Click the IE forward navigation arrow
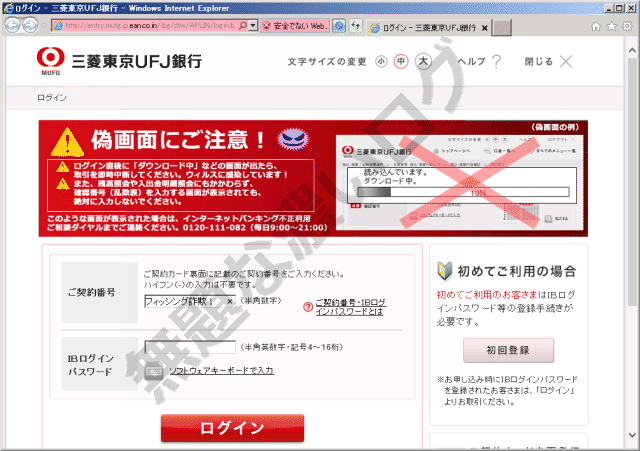Screen dimensions: 640x451 click(30, 26)
